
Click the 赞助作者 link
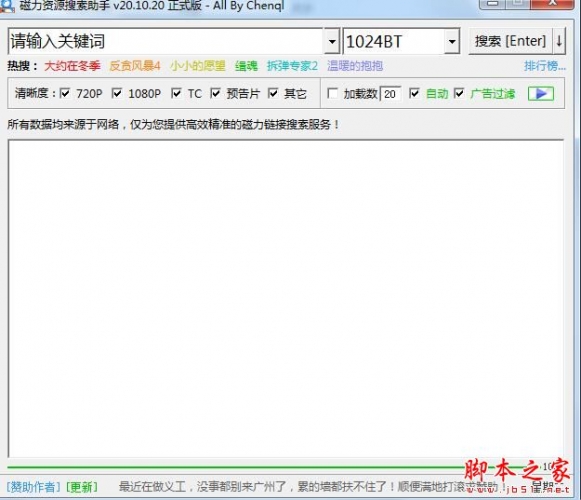pos(33,487)
